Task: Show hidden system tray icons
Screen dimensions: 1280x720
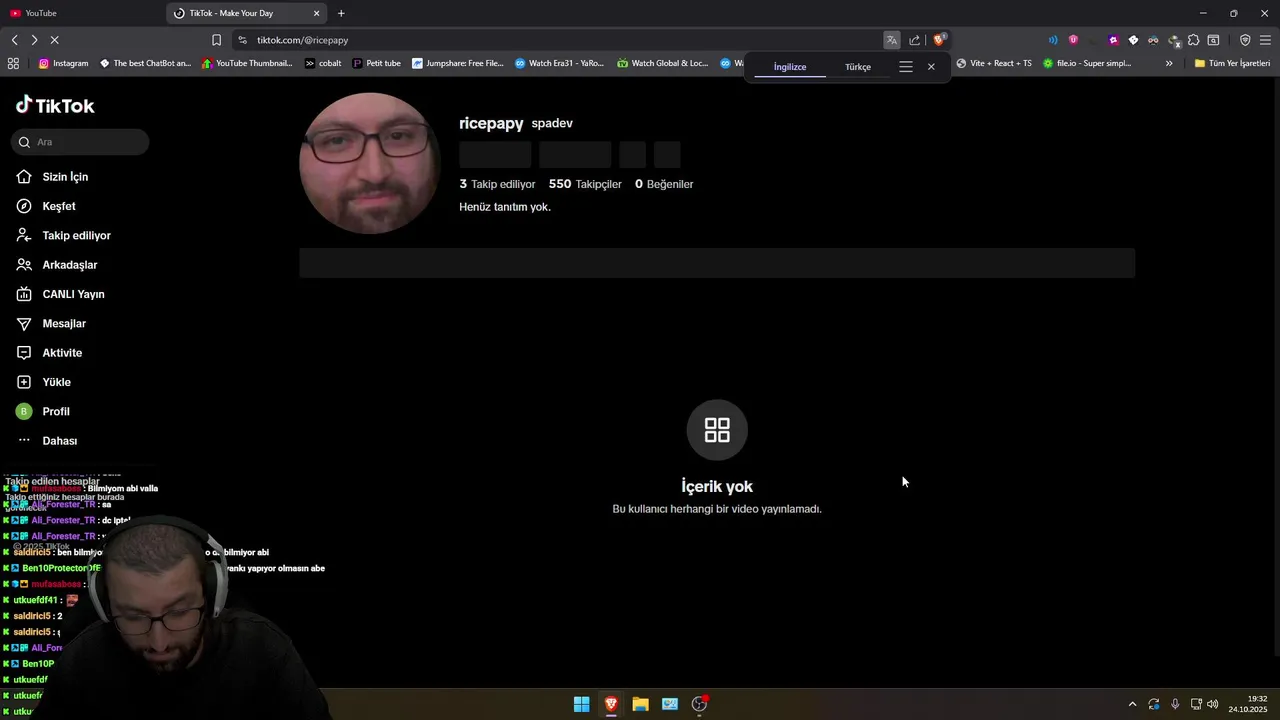Action: (x=1132, y=704)
